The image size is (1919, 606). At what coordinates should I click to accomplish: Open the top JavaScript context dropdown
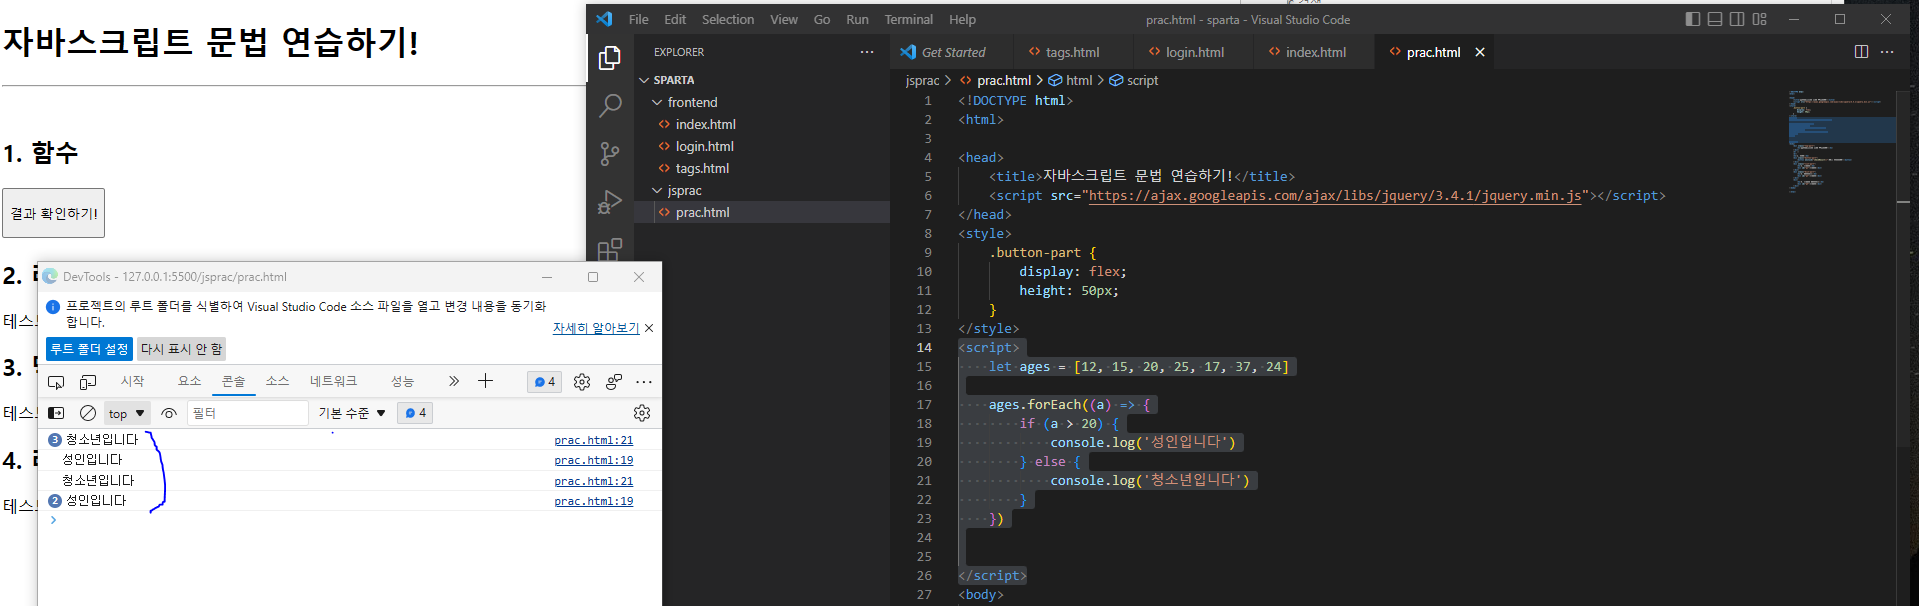127,413
